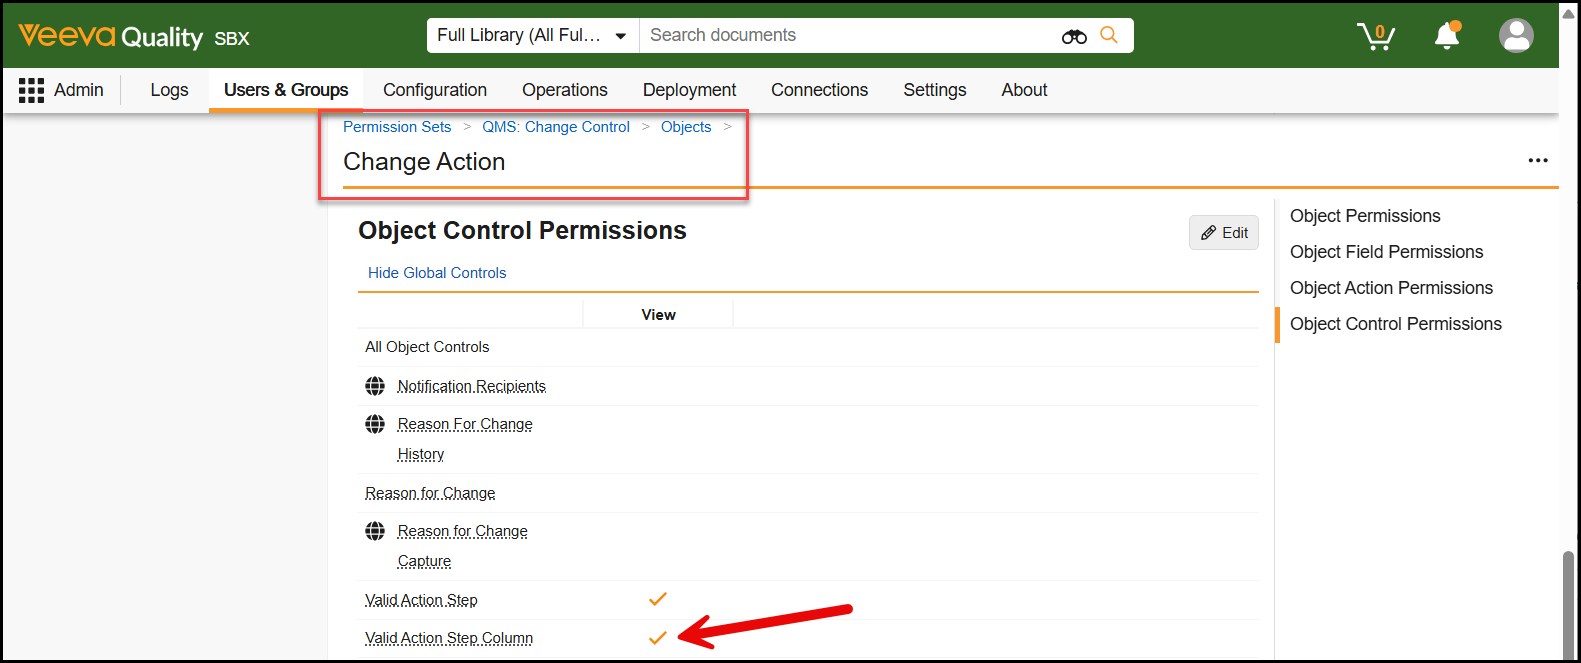The width and height of the screenshot is (1581, 663).
Task: Click the Valid Action Step view checkmark
Action: (658, 599)
